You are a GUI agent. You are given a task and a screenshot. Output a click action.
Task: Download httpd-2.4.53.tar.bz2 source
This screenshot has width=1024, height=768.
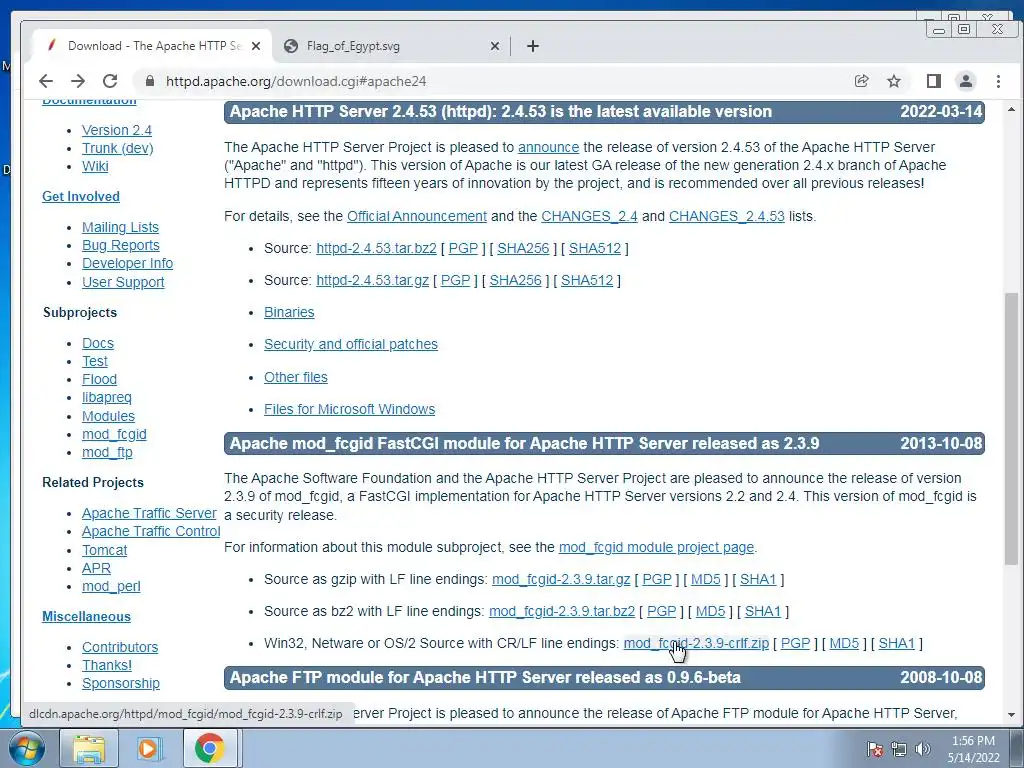(376, 248)
